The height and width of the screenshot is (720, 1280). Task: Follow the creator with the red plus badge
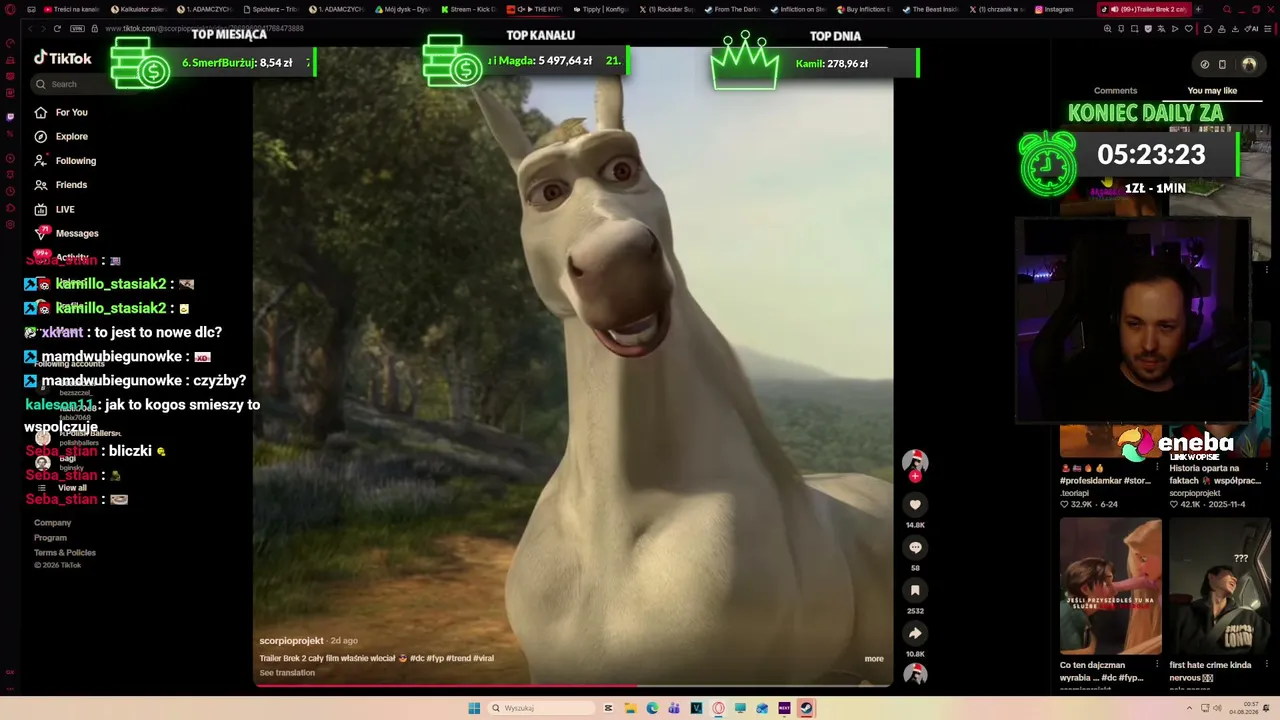coord(915,477)
